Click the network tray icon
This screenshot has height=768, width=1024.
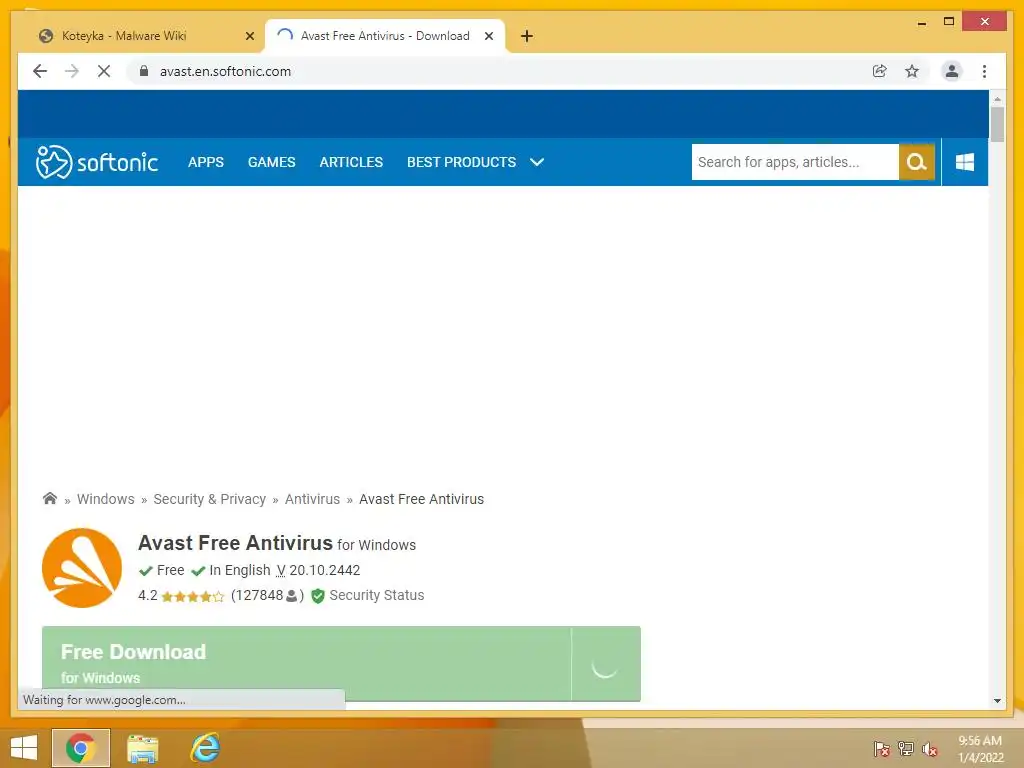pos(906,749)
